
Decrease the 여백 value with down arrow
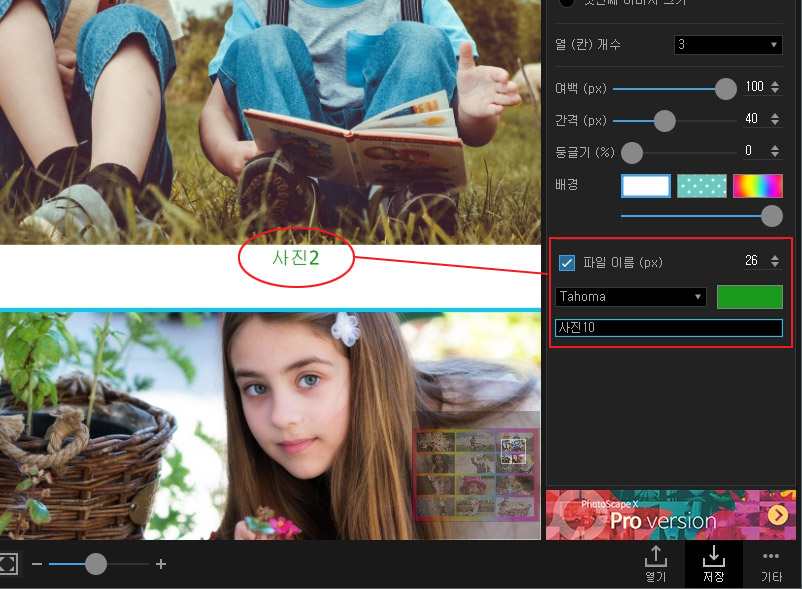tap(775, 91)
